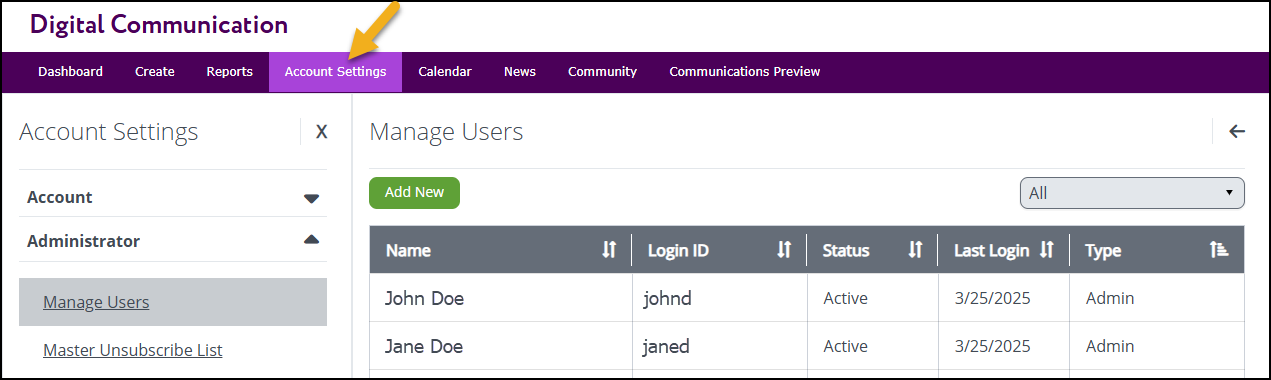1271x380 pixels.
Task: Open the Master Unsubscribe List link
Action: [133, 350]
